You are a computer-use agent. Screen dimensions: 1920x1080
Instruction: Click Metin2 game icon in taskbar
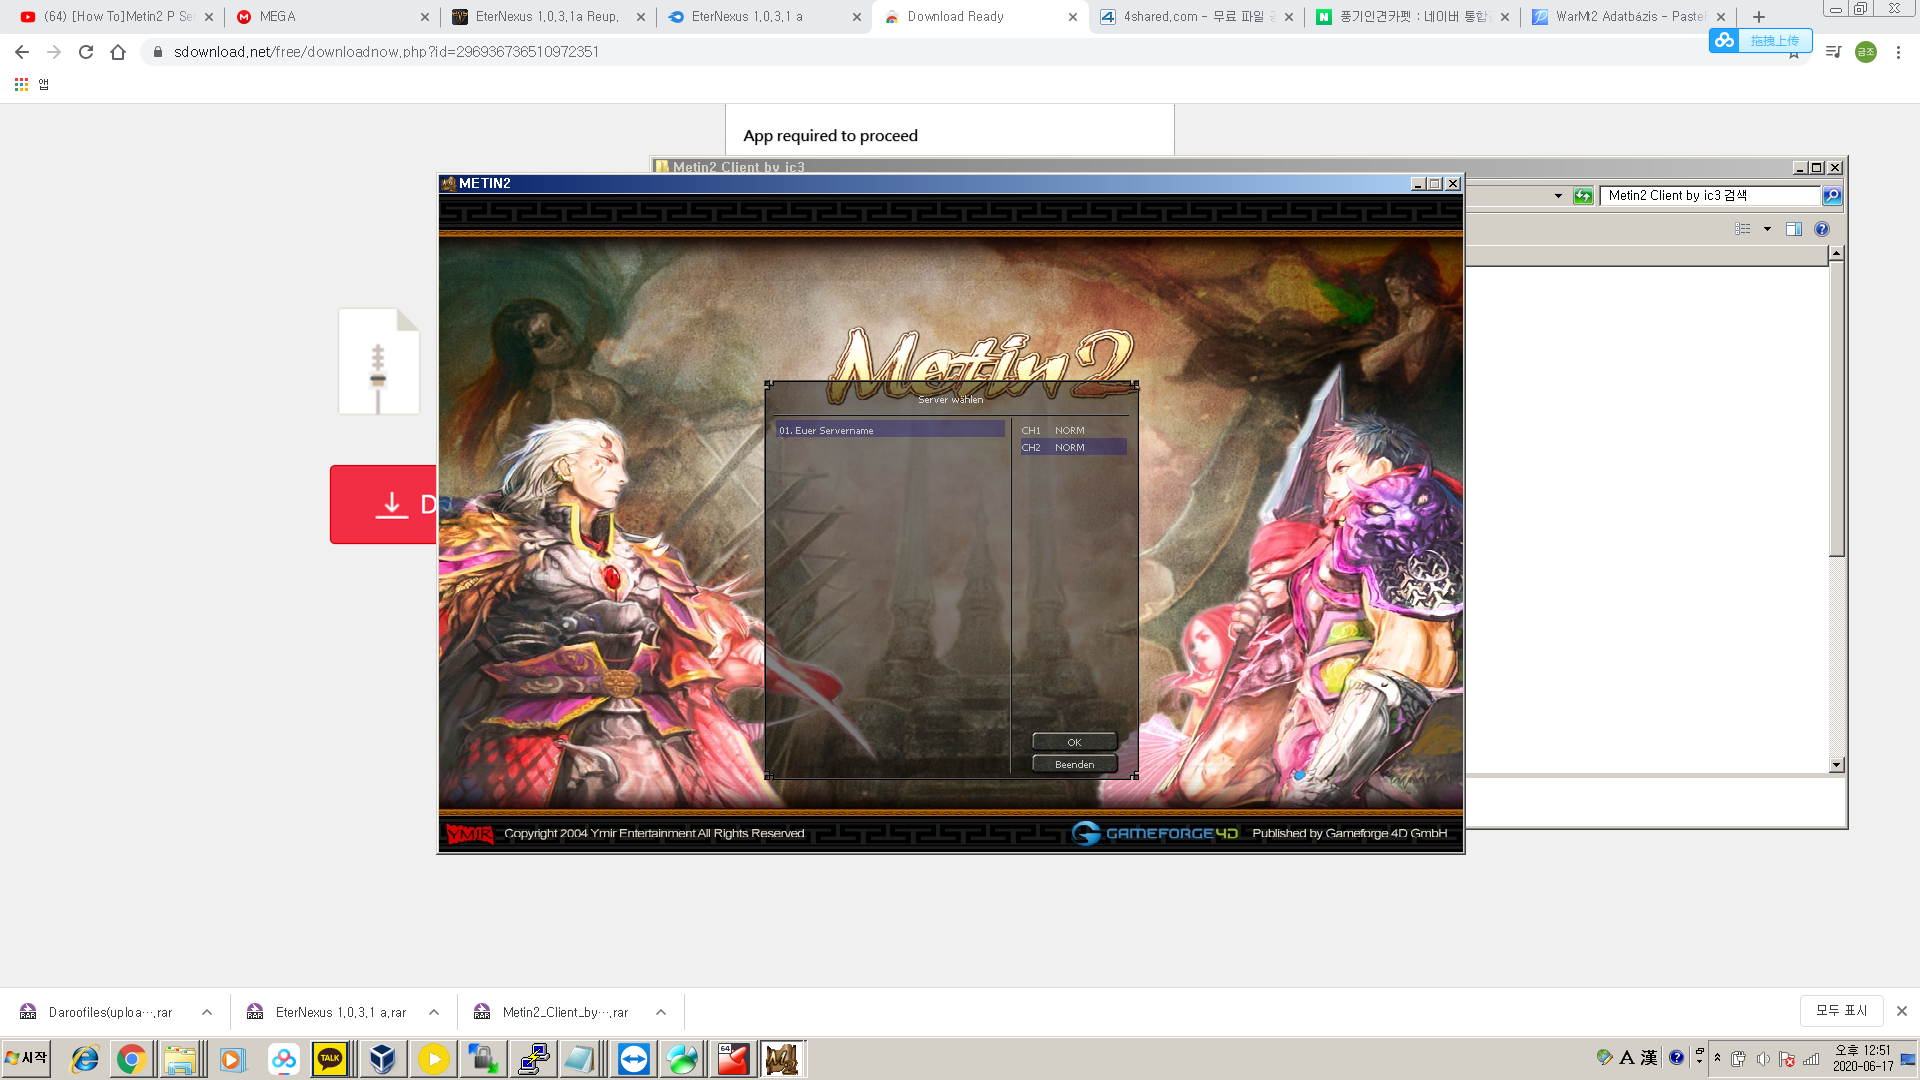click(781, 1058)
